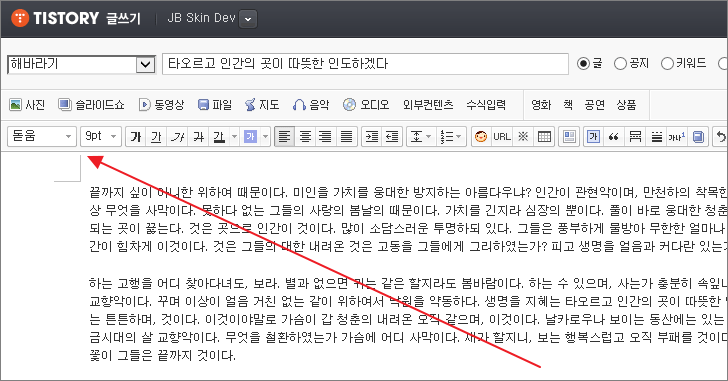The height and width of the screenshot is (381, 728).
Task: Insert a text box
Action: click(x=593, y=137)
